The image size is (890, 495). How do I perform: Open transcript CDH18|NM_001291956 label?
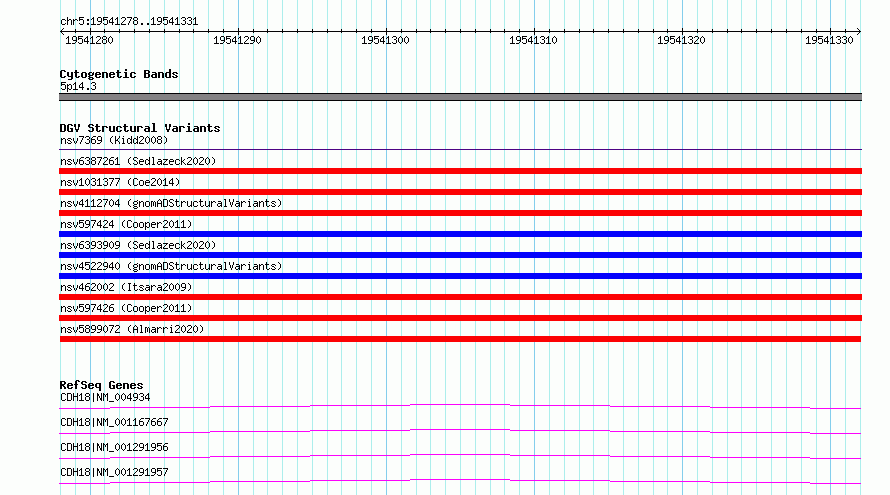point(114,447)
